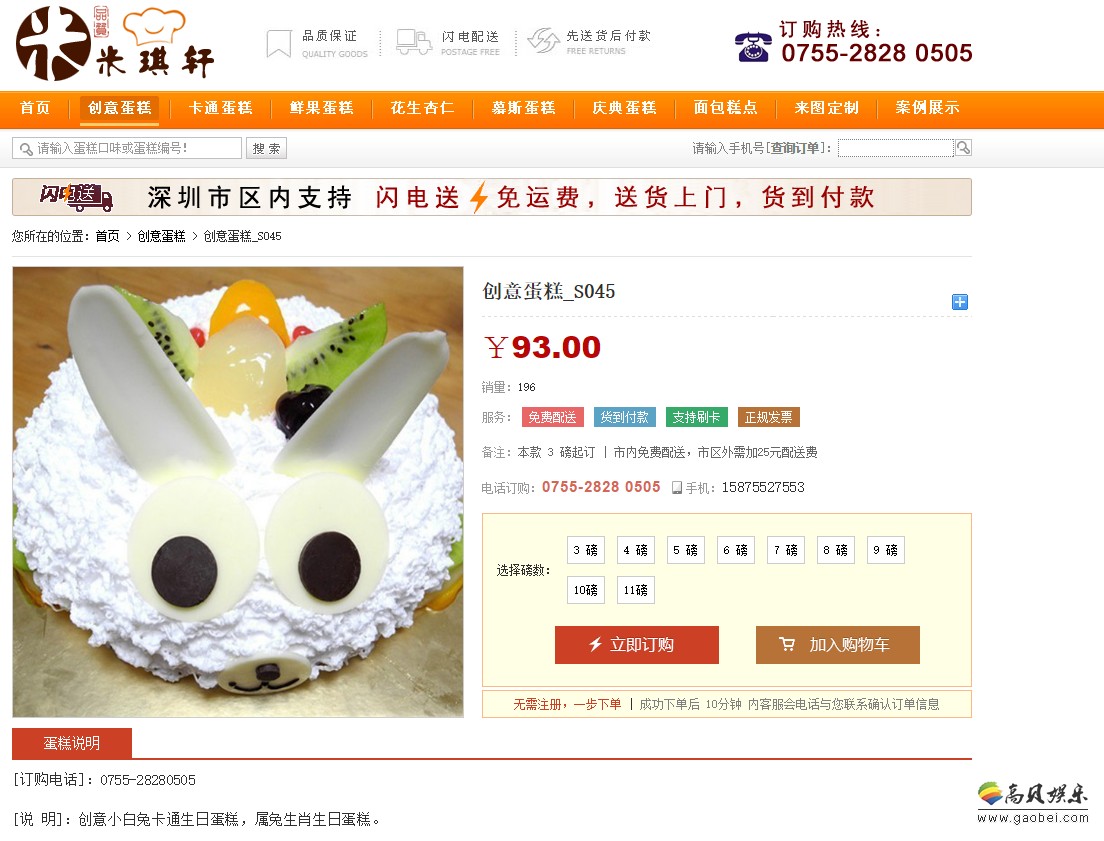Click the 米琪轩 logo
1104x841 pixels.
pos(115,44)
